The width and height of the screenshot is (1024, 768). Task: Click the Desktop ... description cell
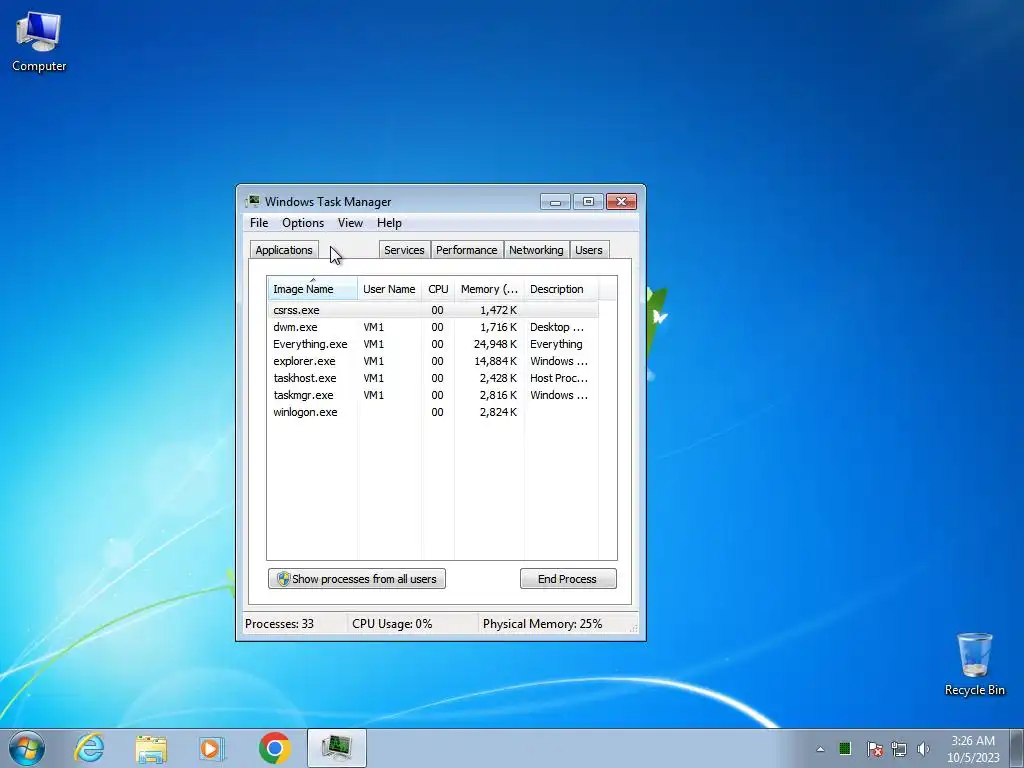tap(557, 327)
